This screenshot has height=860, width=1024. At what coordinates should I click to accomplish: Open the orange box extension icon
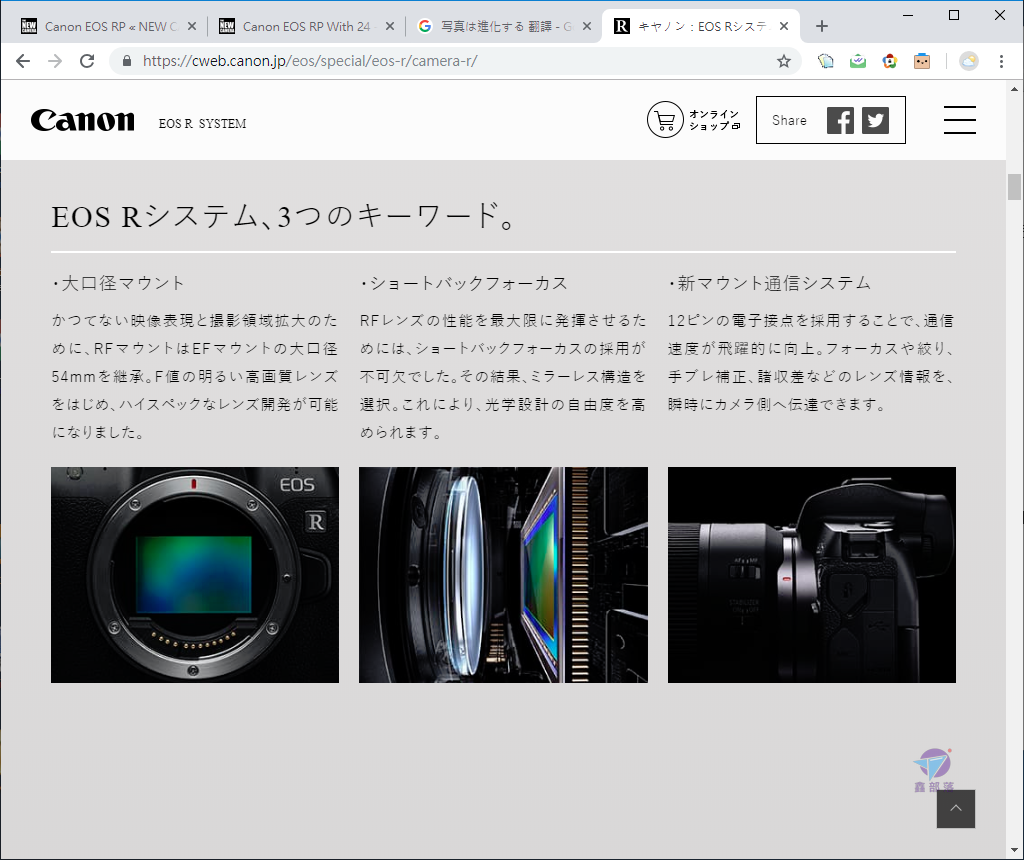pos(921,61)
